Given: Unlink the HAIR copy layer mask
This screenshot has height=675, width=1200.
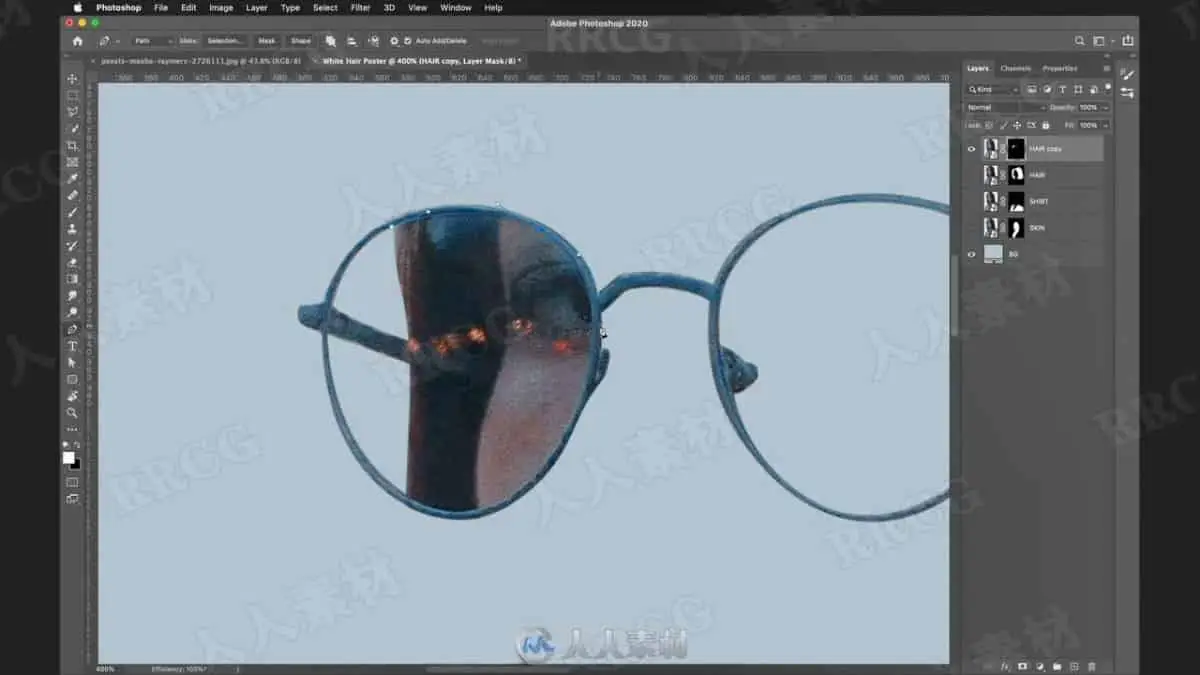Looking at the screenshot, I should [1003, 149].
